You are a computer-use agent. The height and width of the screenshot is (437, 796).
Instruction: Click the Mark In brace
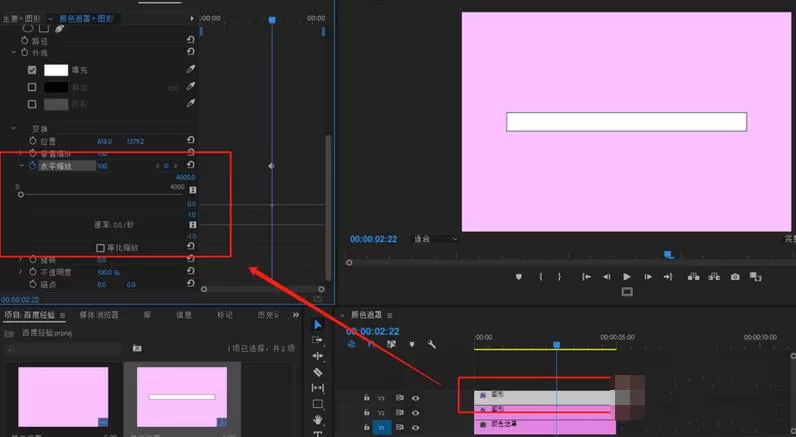541,277
